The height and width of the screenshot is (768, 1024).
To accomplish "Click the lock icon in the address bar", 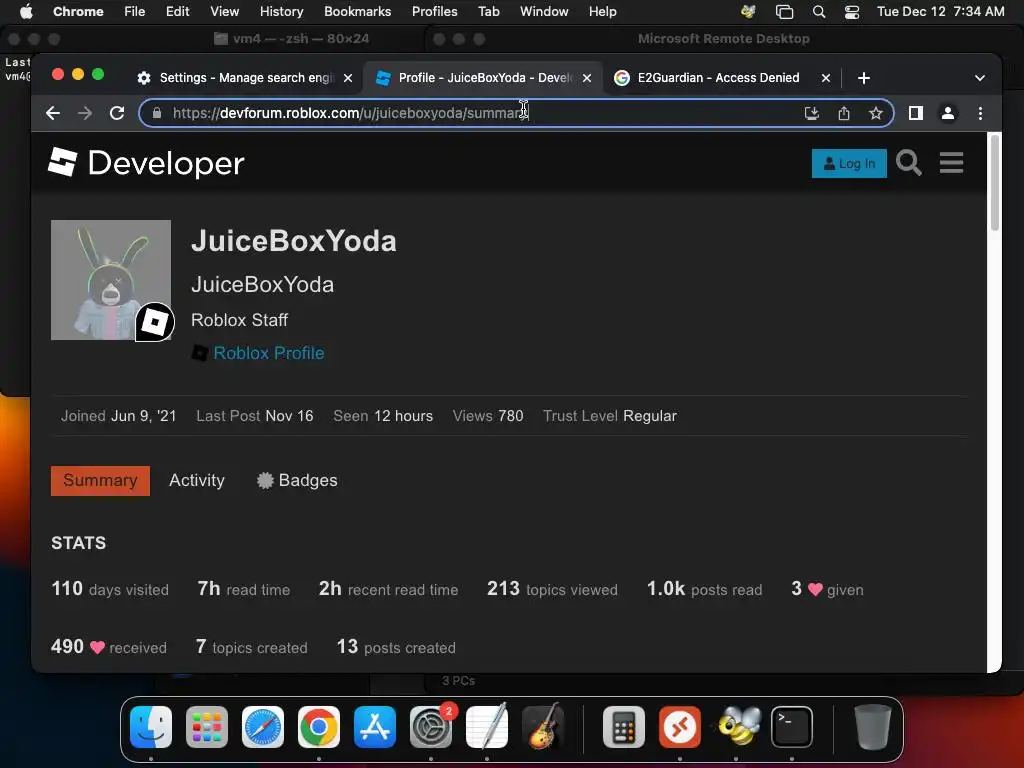I will click(157, 113).
